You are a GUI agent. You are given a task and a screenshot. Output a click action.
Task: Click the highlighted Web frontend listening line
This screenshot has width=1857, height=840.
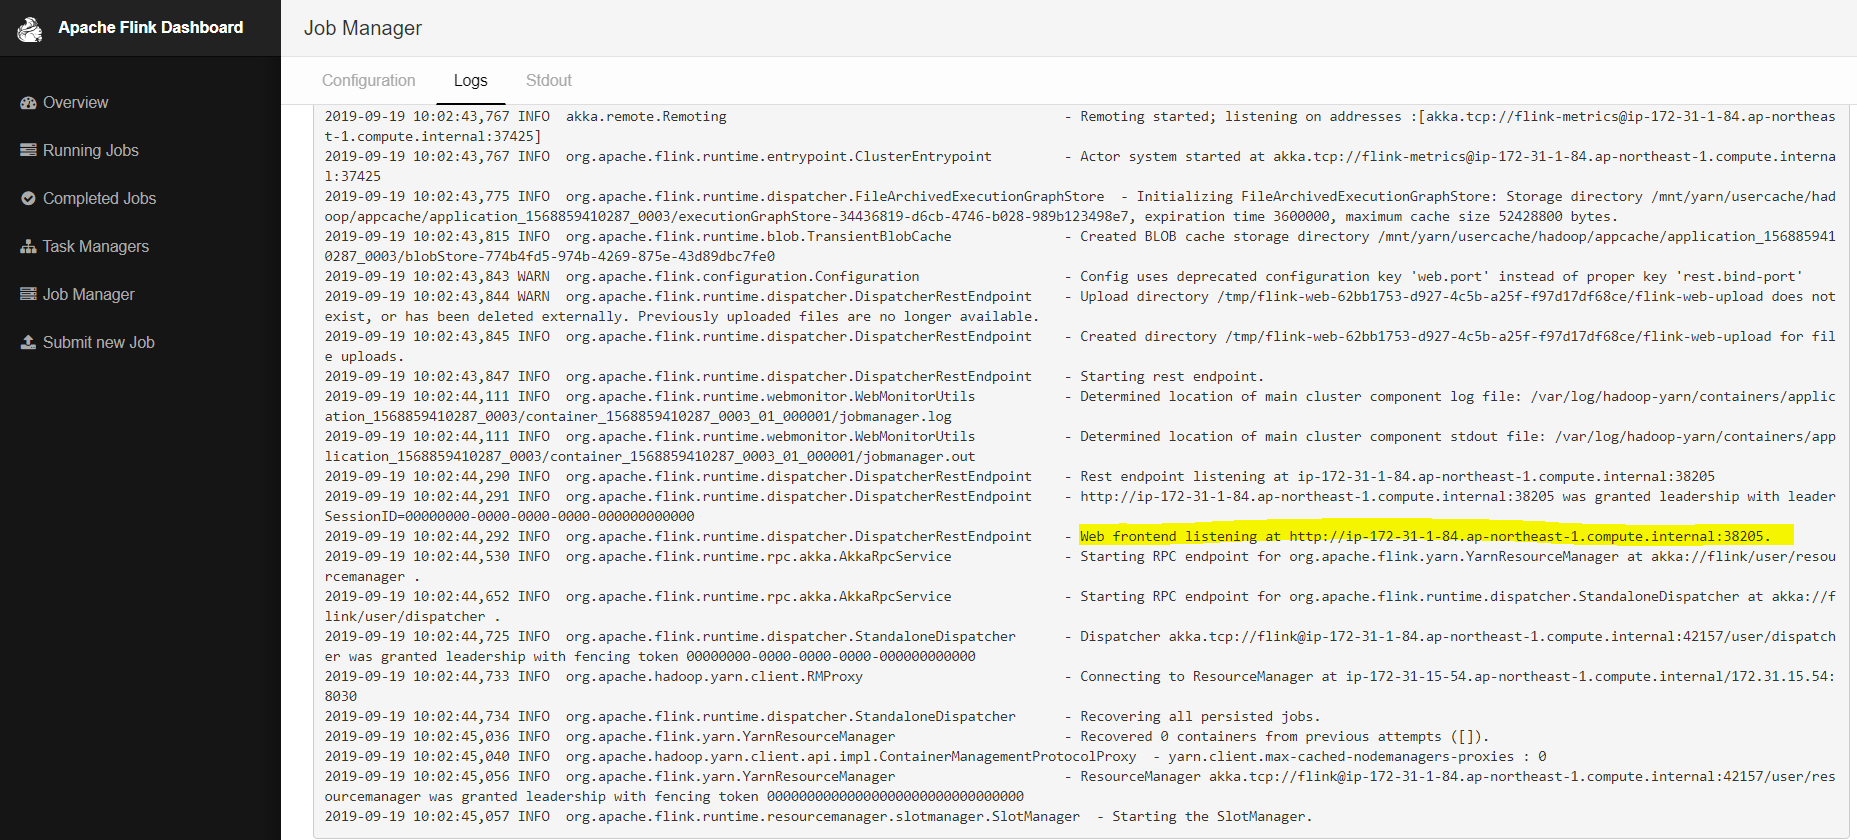(1425, 537)
